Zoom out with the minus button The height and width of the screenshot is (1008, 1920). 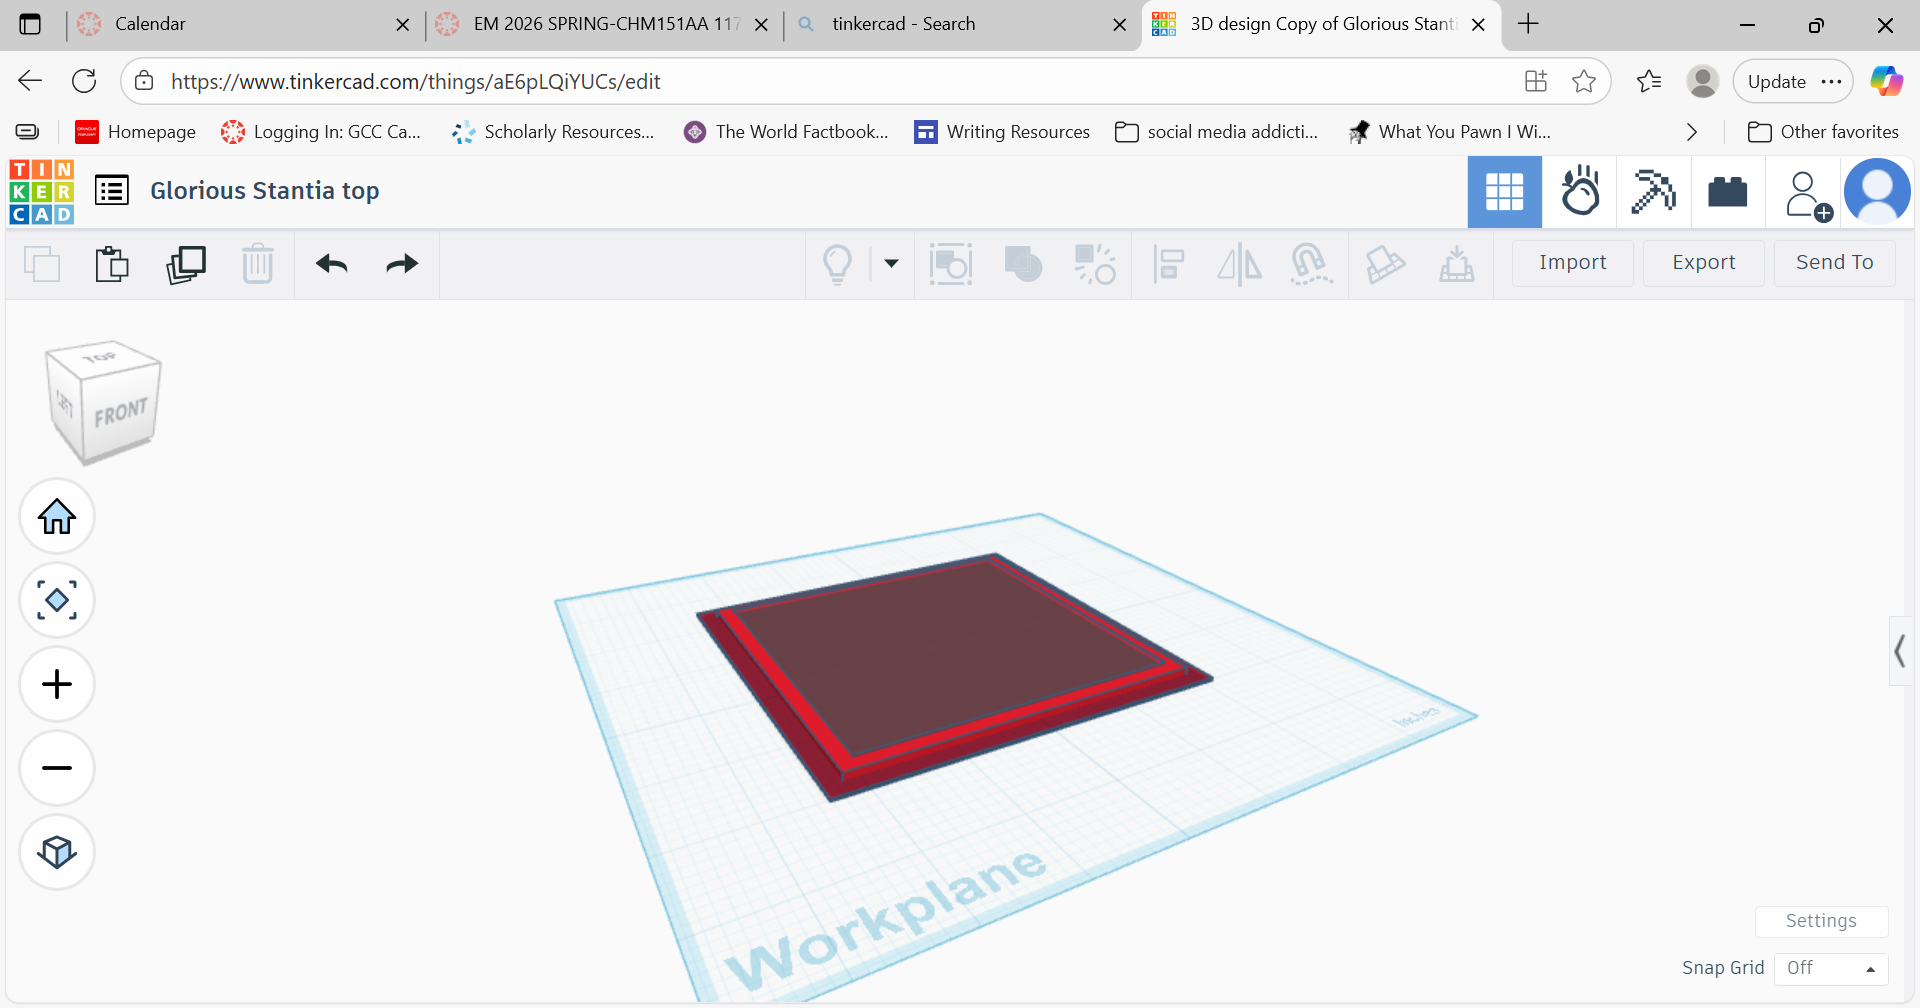click(x=57, y=768)
